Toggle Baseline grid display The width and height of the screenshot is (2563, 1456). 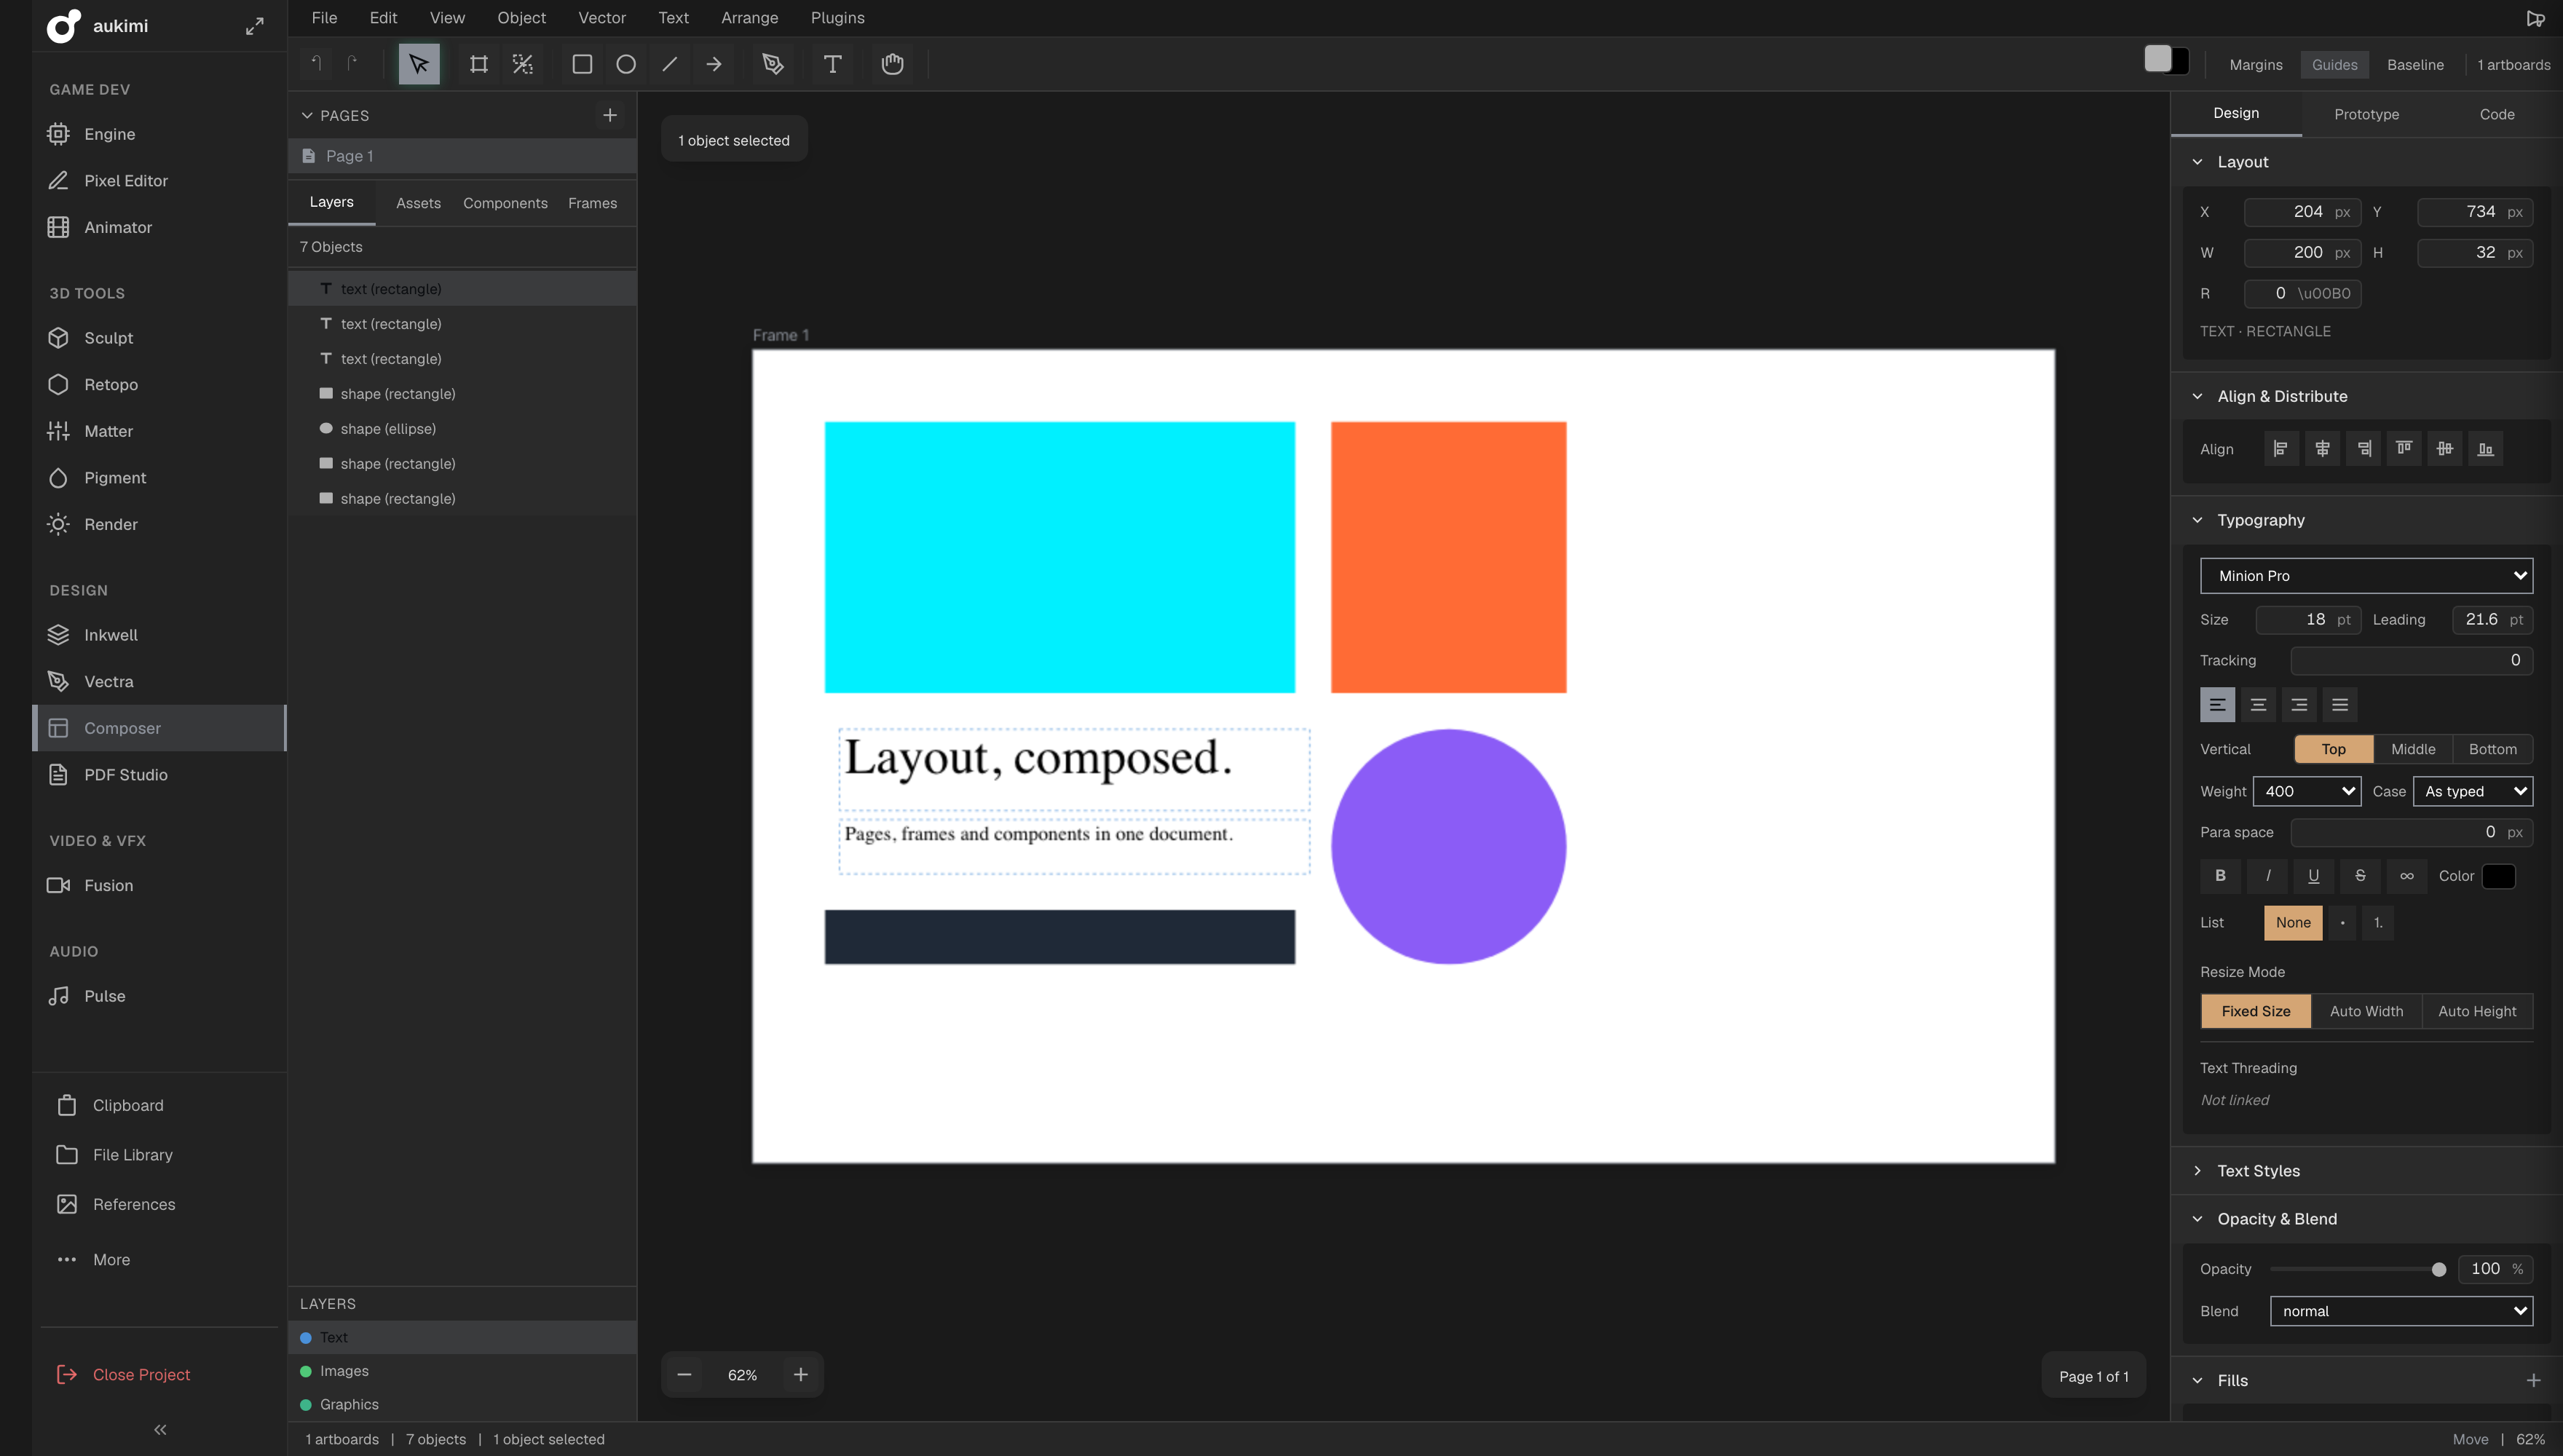point(2415,65)
